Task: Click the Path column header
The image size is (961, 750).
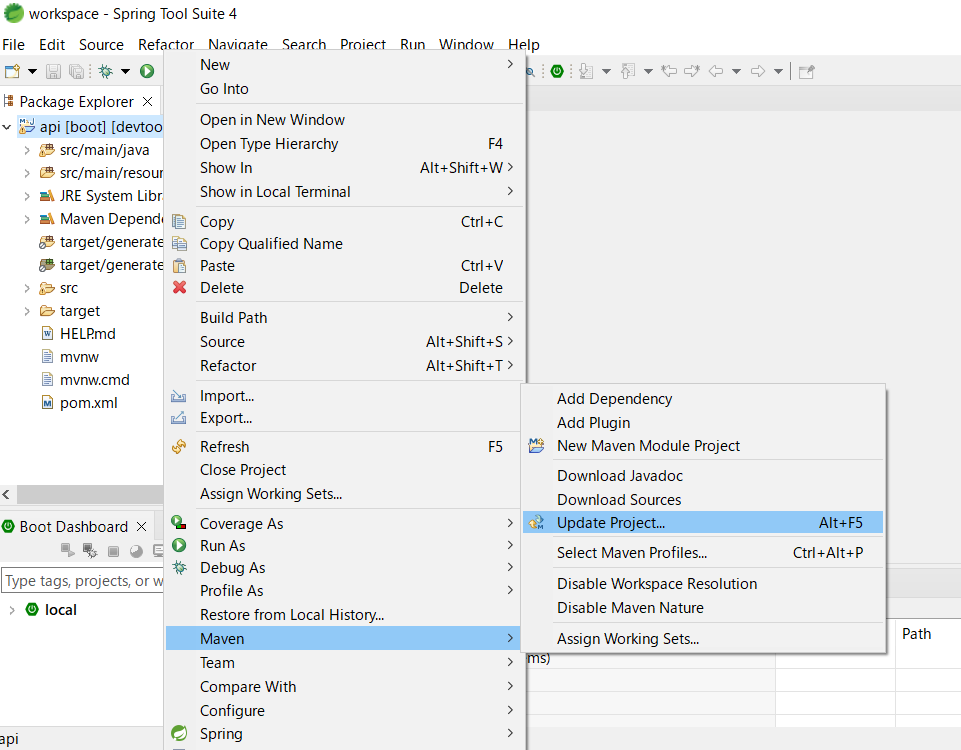Action: pos(916,634)
